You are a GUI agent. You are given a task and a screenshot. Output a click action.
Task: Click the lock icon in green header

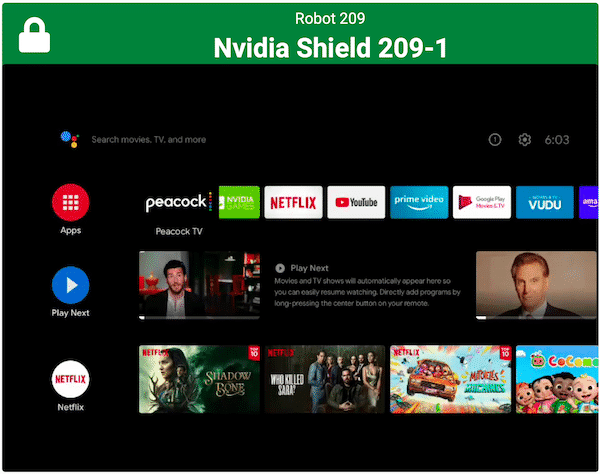[x=34, y=35]
